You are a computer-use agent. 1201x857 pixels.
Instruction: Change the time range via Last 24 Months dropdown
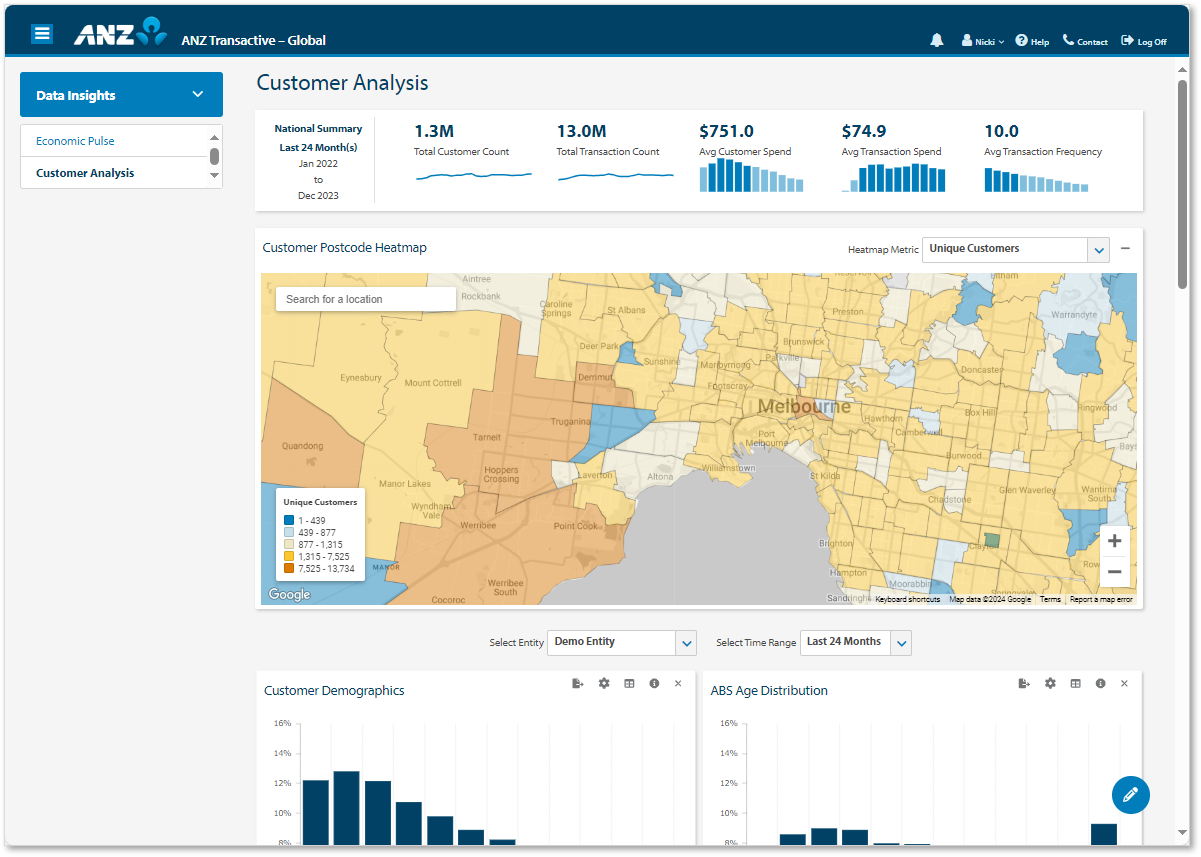[x=901, y=643]
